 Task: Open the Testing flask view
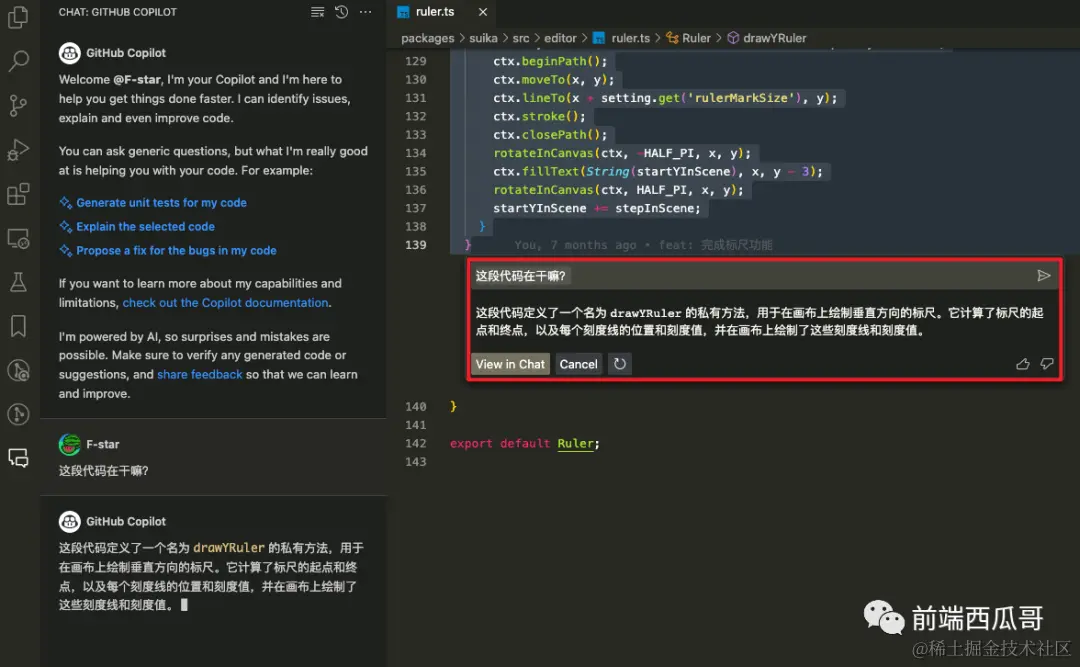click(x=18, y=282)
